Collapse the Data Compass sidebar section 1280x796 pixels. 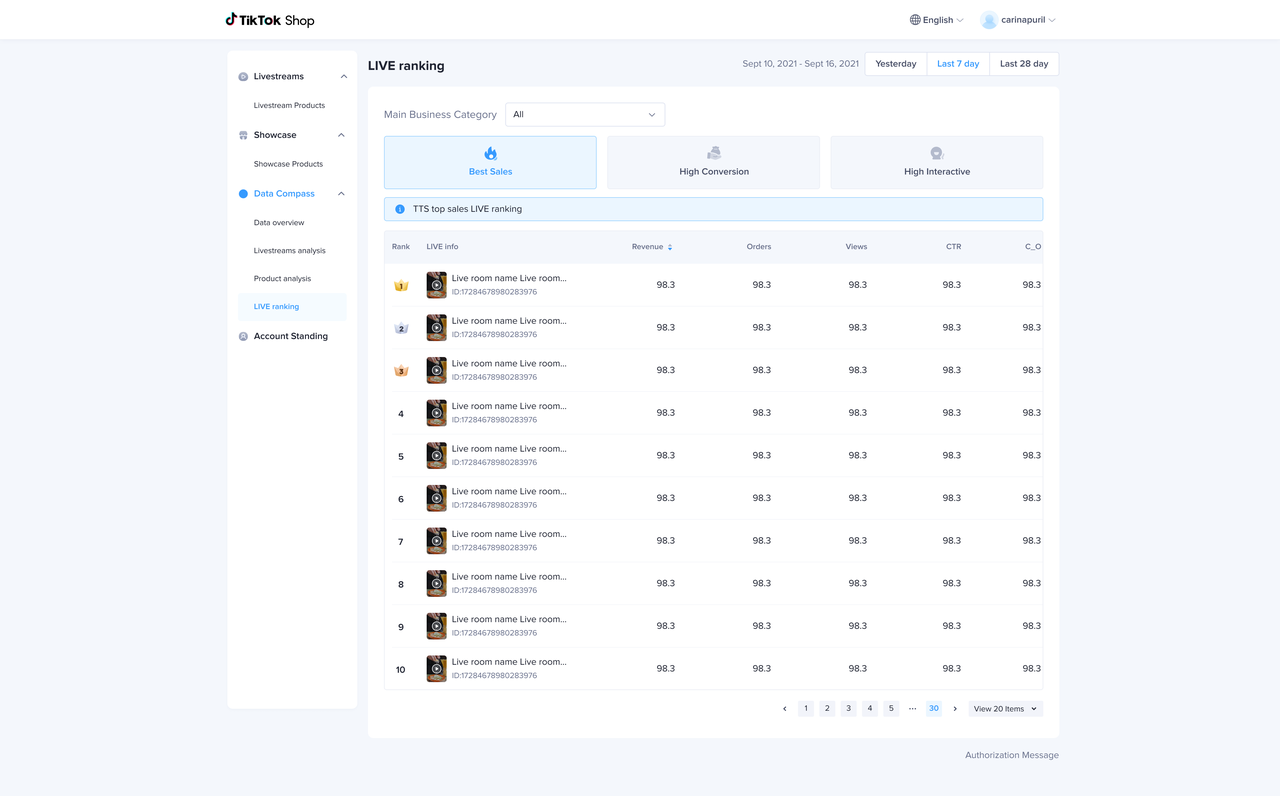pyautogui.click(x=341, y=194)
